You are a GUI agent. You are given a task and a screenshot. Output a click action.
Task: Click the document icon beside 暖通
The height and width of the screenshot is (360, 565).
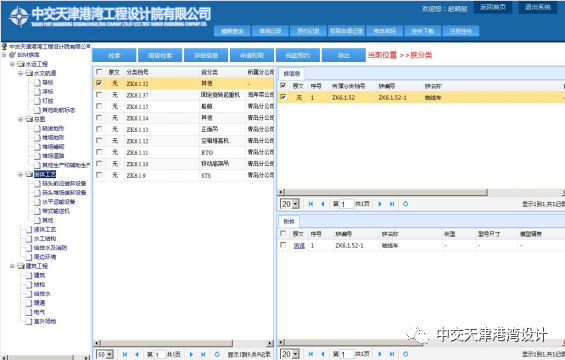point(29,303)
